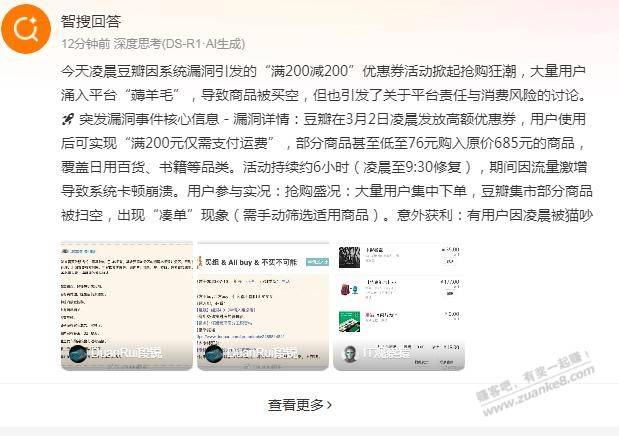Open the 查看更多 link
619x436 pixels.
(x=300, y=405)
